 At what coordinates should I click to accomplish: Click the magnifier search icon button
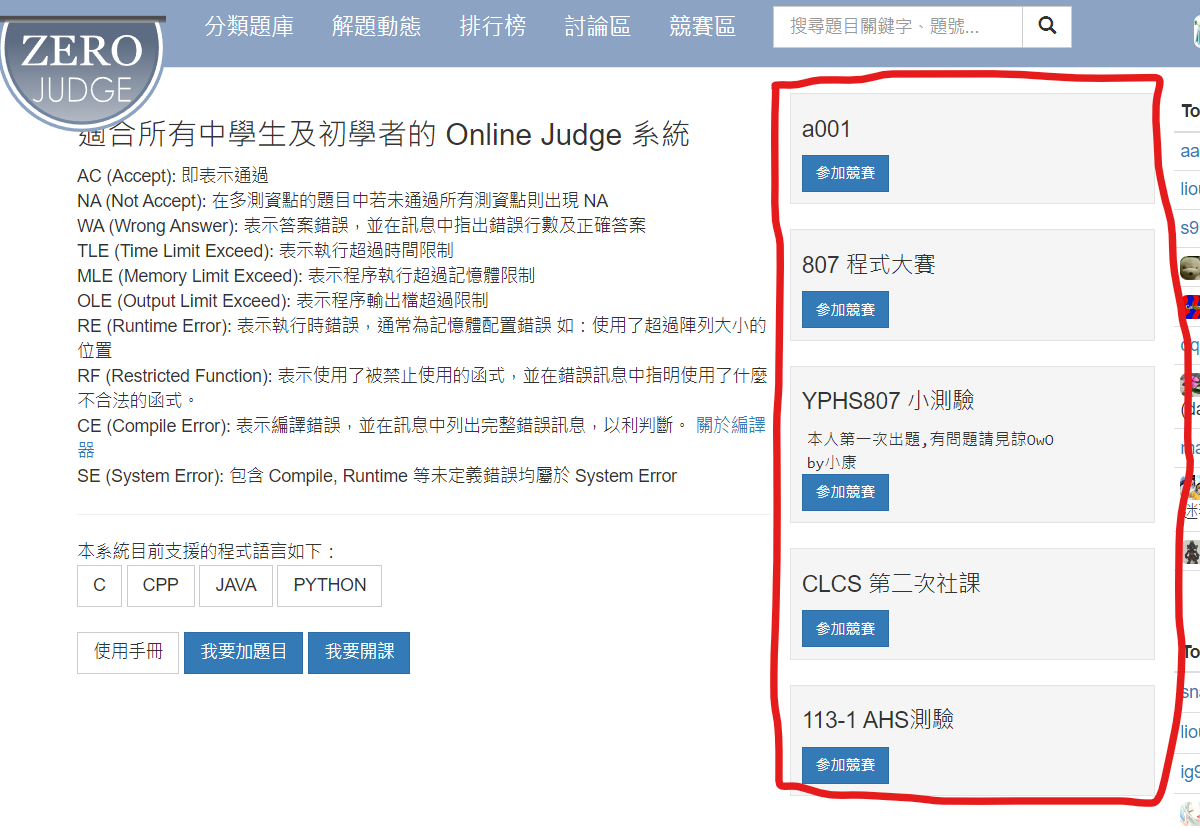[x=1047, y=27]
